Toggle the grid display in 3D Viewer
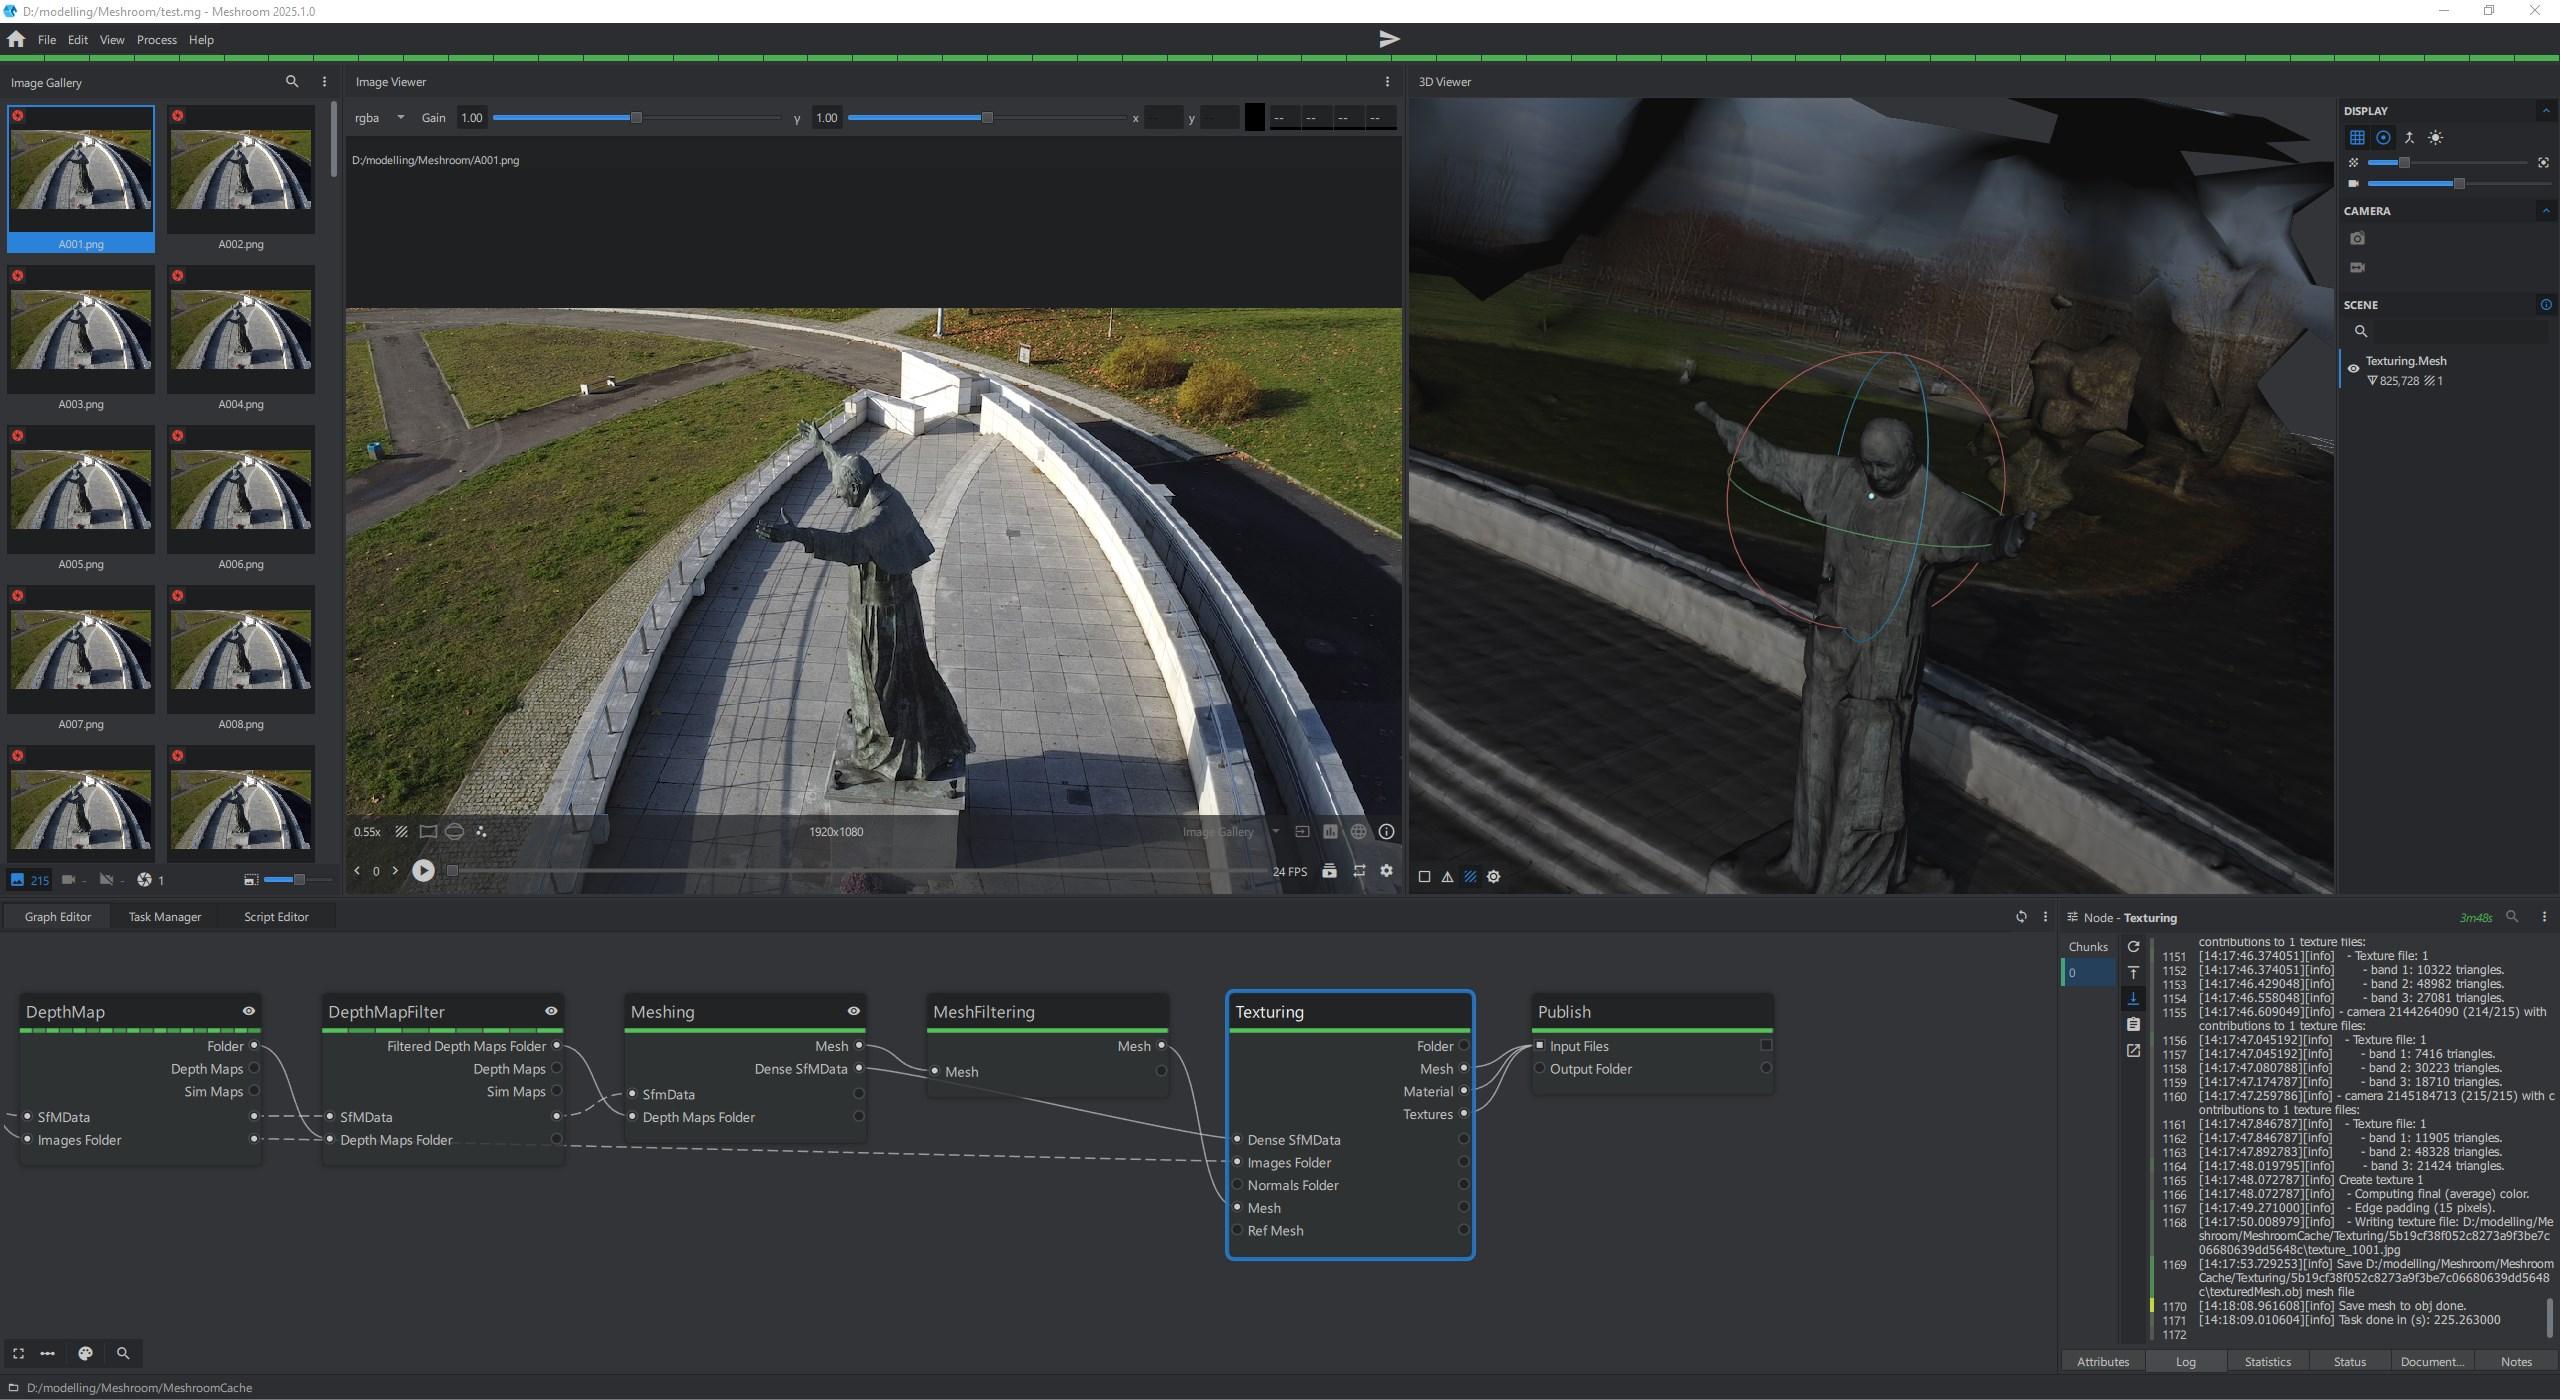Image resolution: width=2560 pixels, height=1400 pixels. (x=2357, y=138)
